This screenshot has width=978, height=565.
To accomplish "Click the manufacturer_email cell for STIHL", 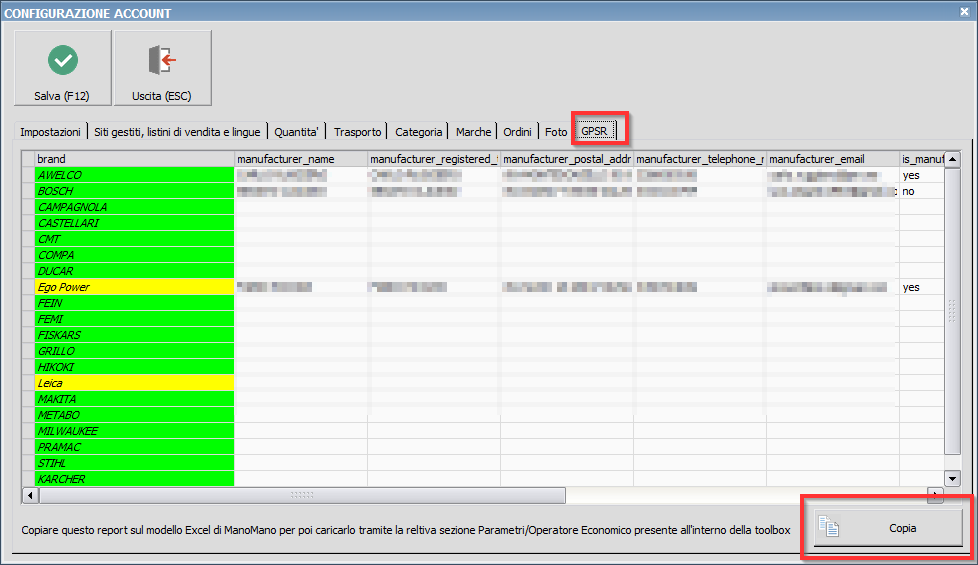I will (x=833, y=463).
